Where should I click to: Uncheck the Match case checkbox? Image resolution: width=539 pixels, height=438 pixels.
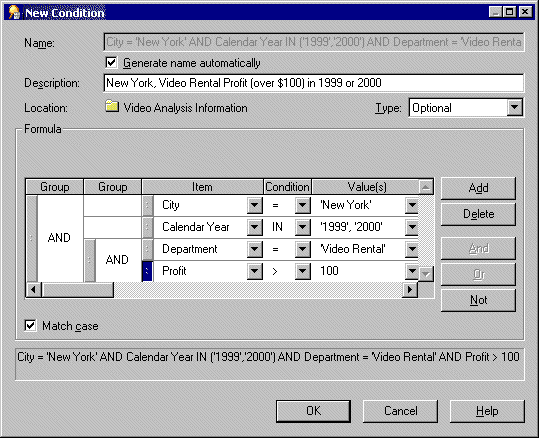30,325
